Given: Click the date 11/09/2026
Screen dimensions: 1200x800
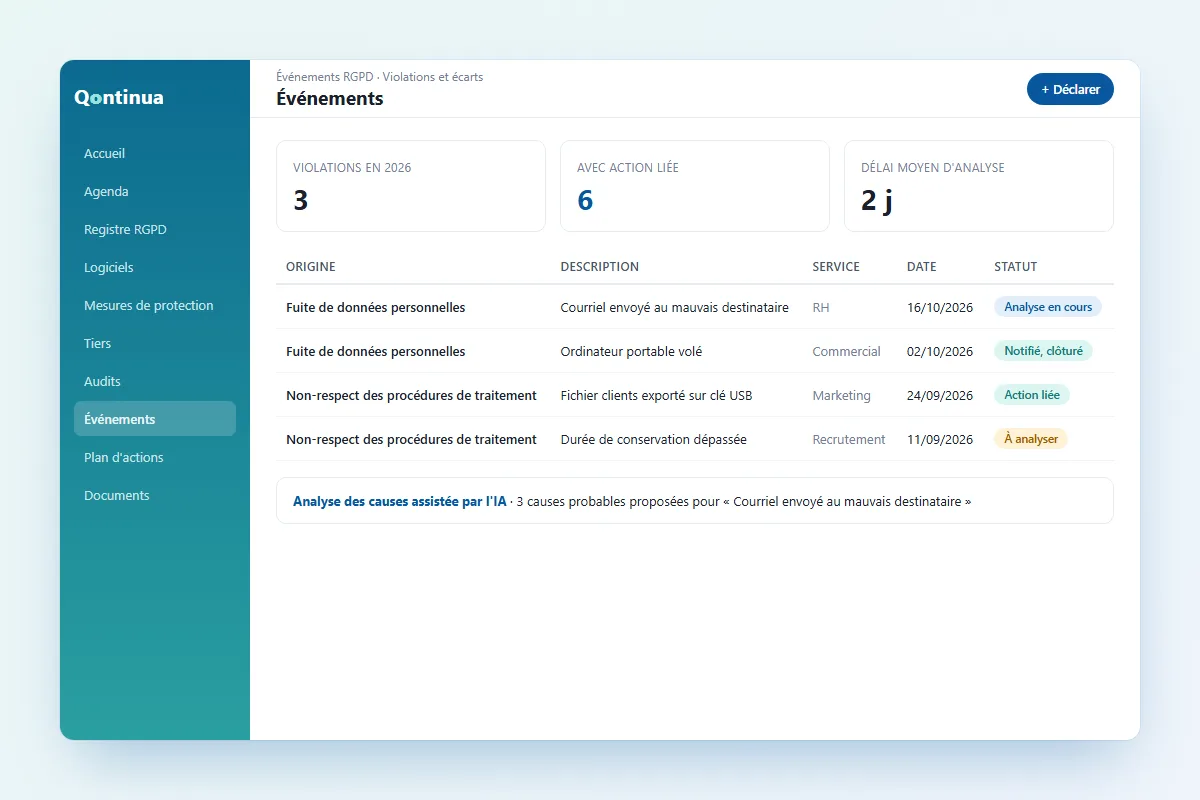Looking at the screenshot, I should 940,440.
